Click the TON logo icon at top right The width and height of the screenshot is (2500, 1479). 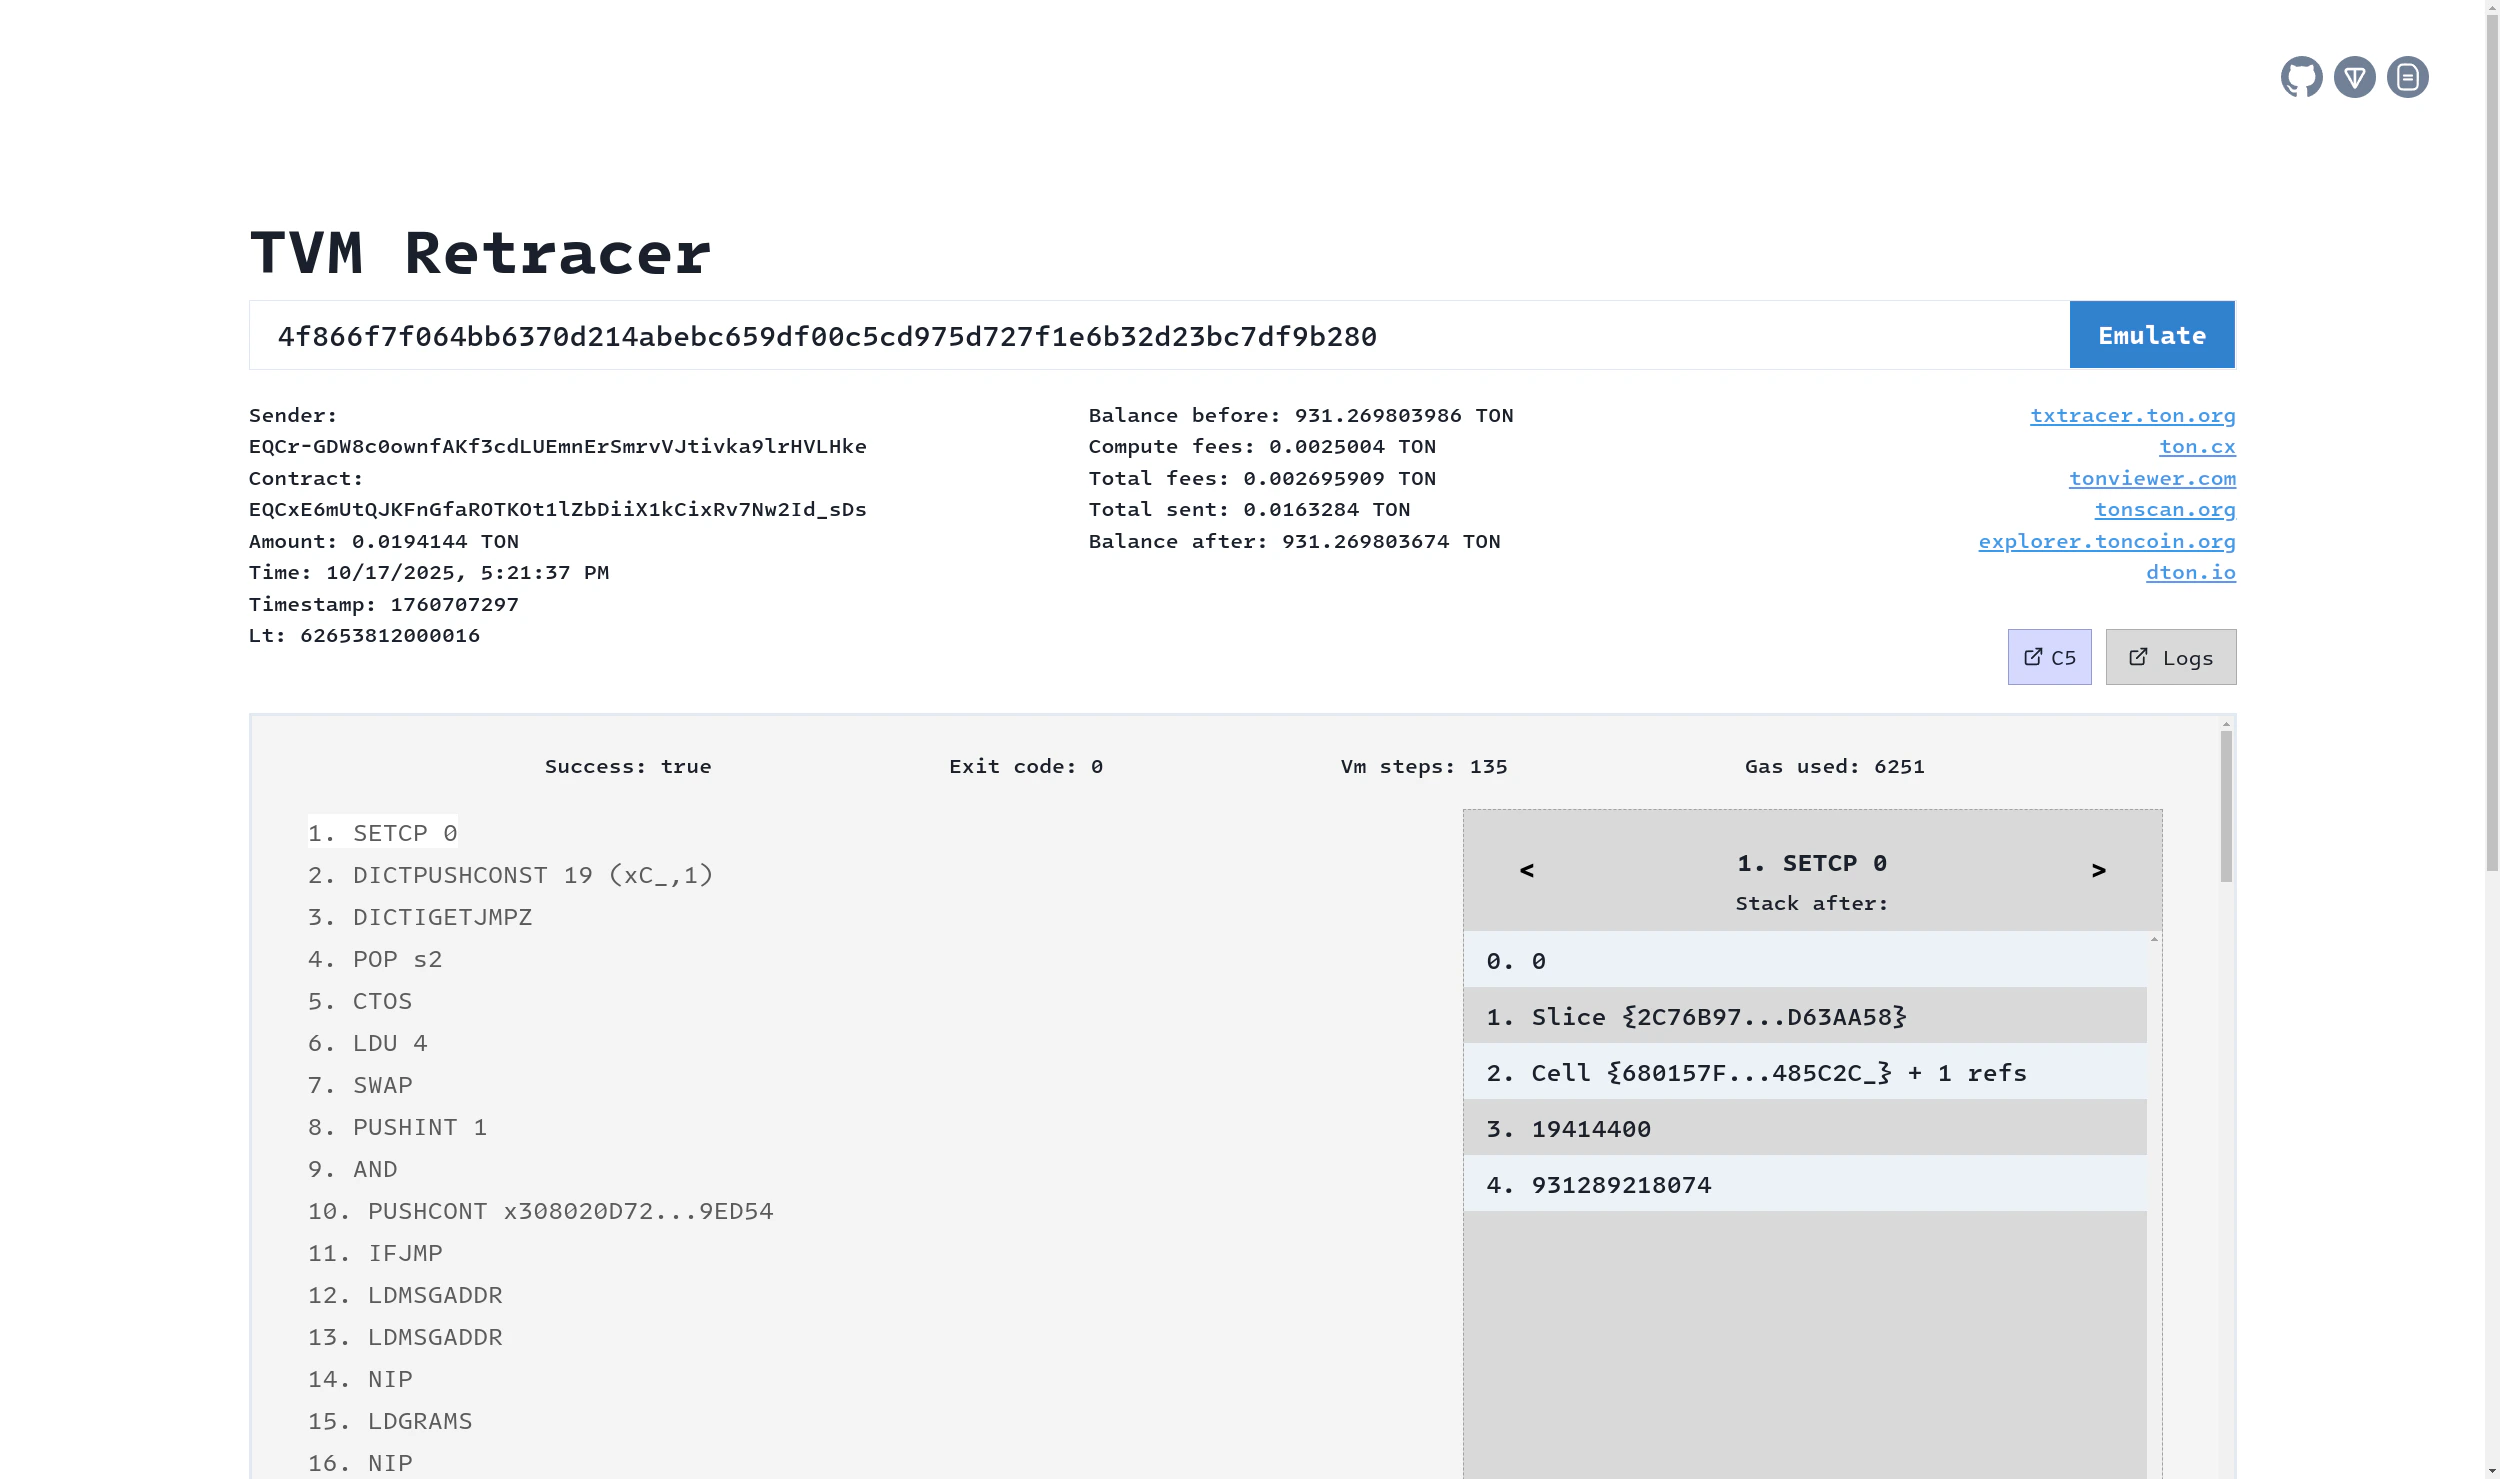pyautogui.click(x=2355, y=76)
